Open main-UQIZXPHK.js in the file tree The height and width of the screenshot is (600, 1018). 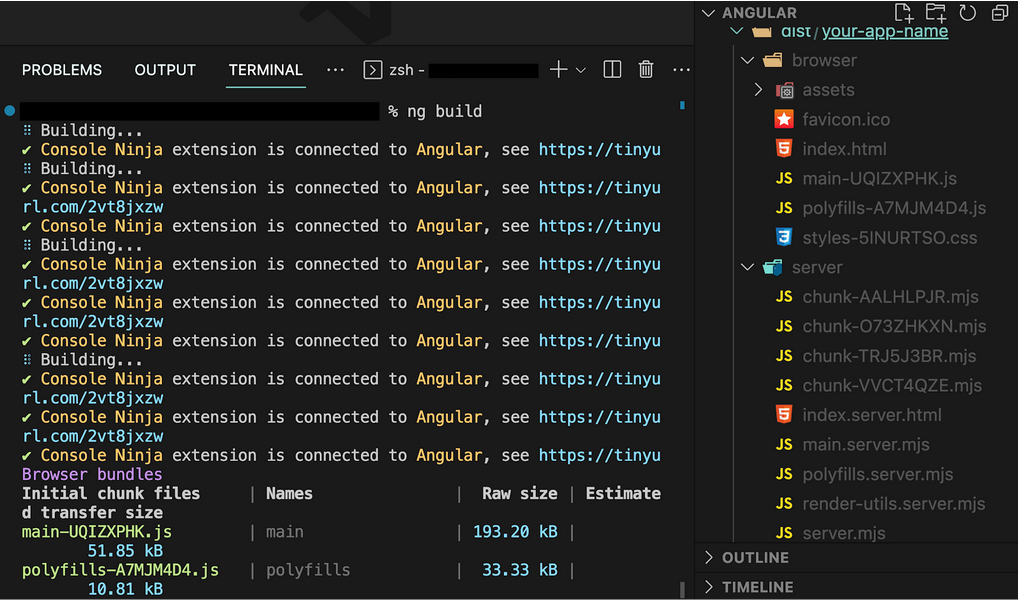[880, 179]
